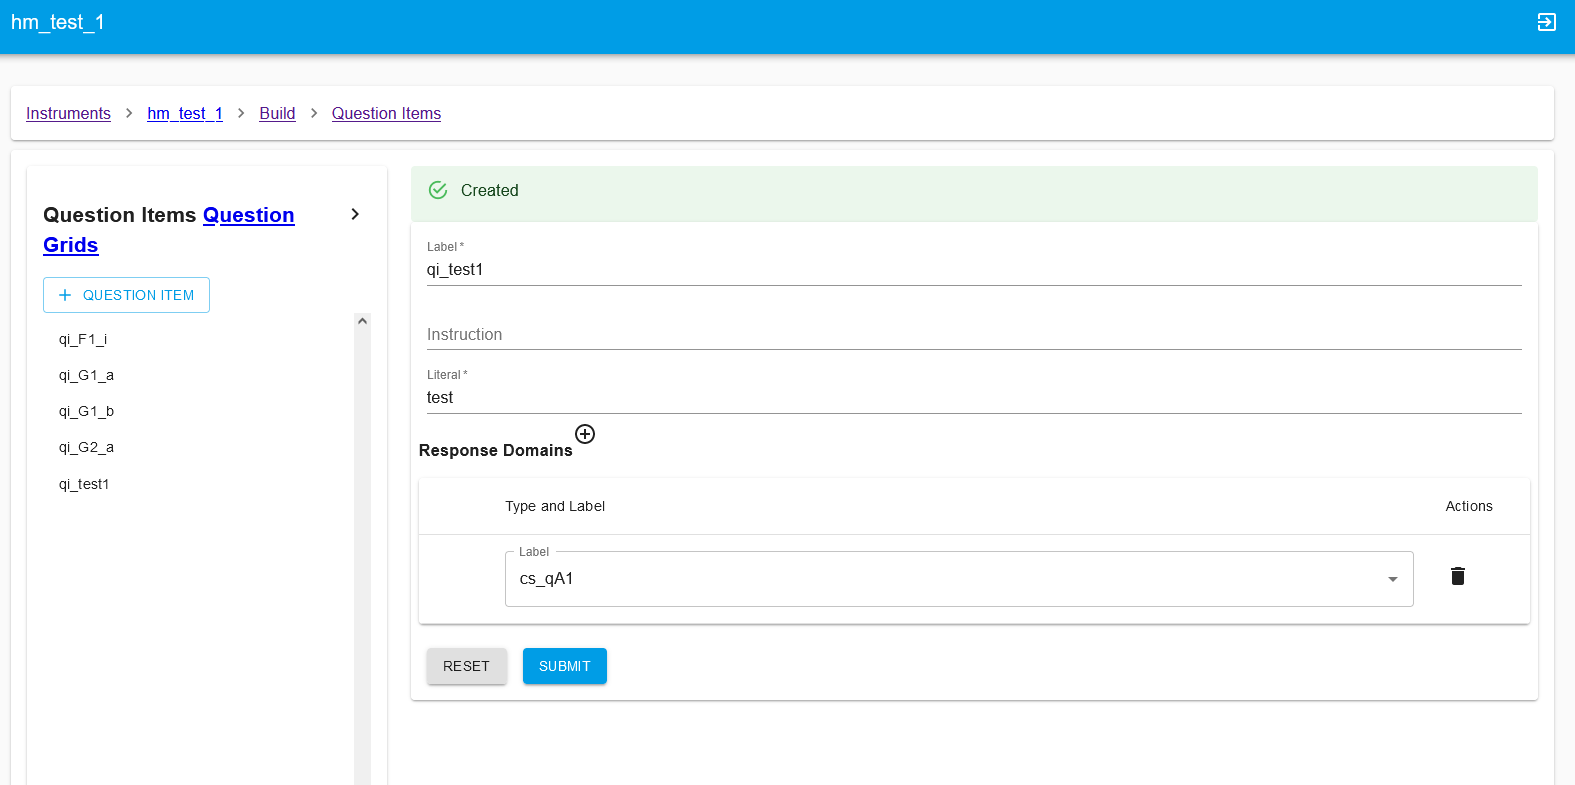The height and width of the screenshot is (785, 1575).
Task: Select qi_F1_i in the list
Action: coord(83,339)
